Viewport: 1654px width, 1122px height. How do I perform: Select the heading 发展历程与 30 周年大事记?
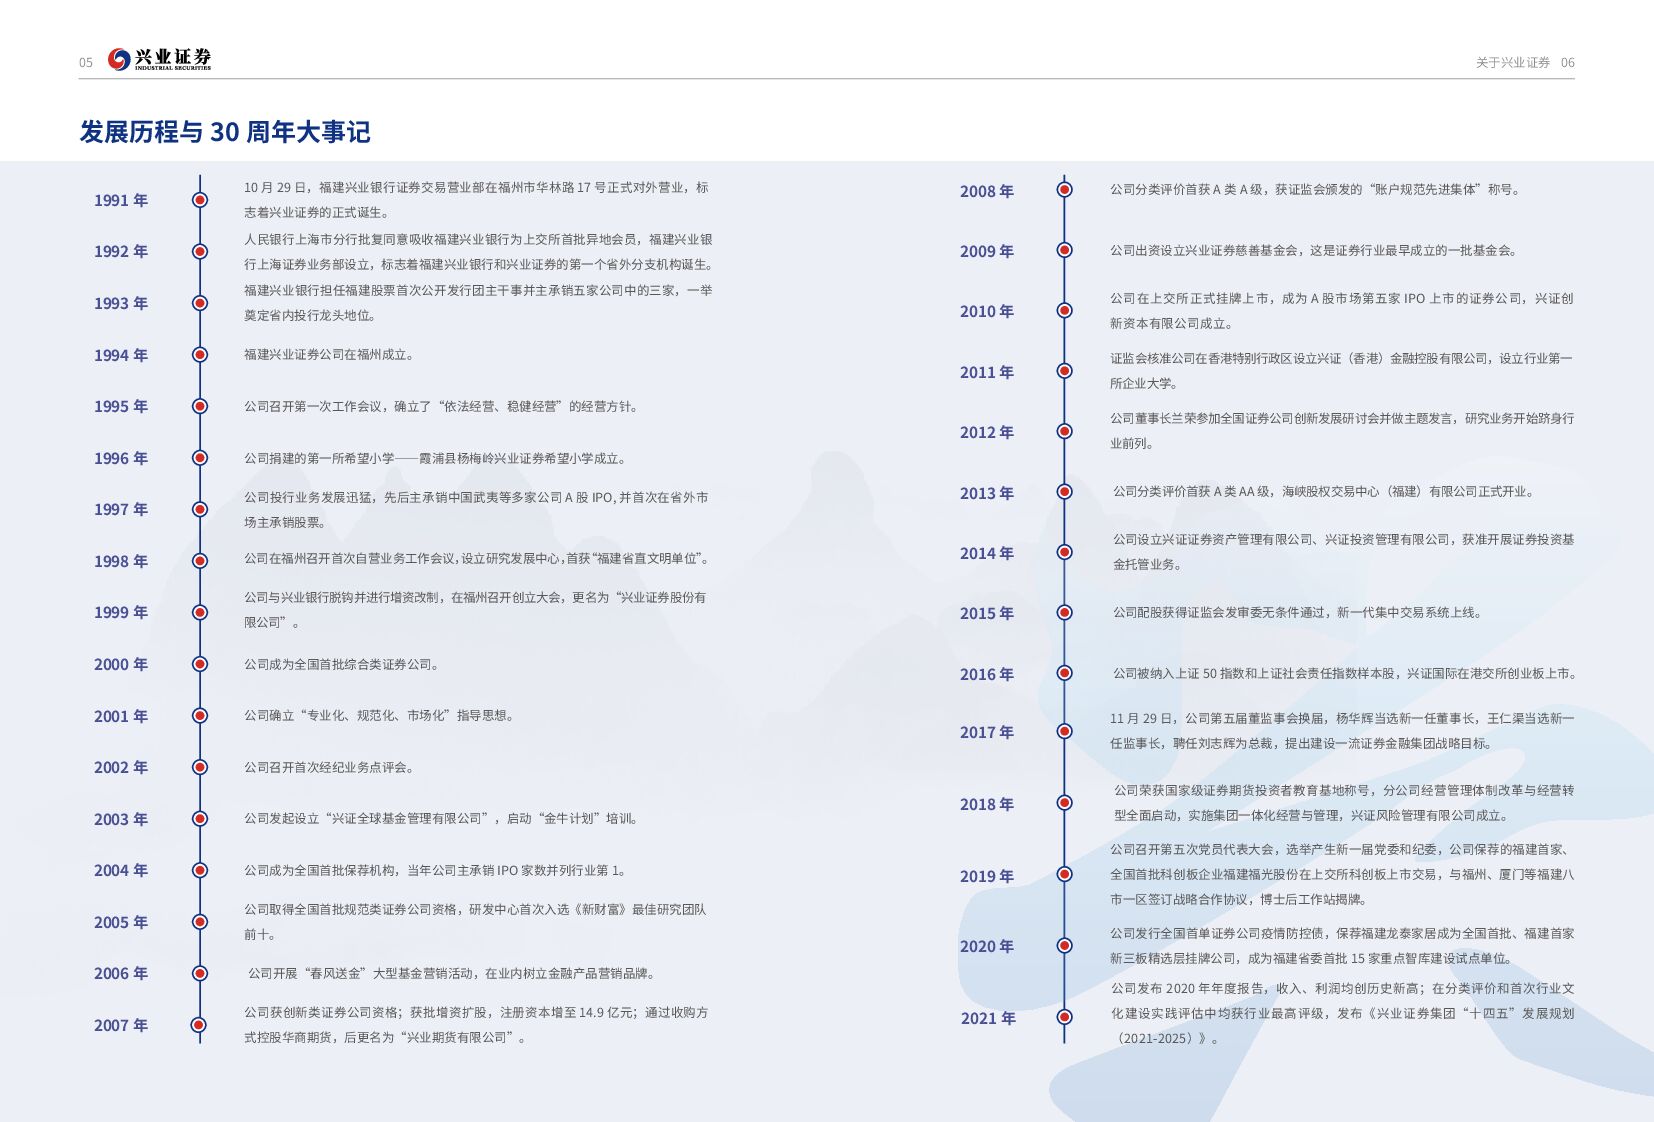[225, 132]
